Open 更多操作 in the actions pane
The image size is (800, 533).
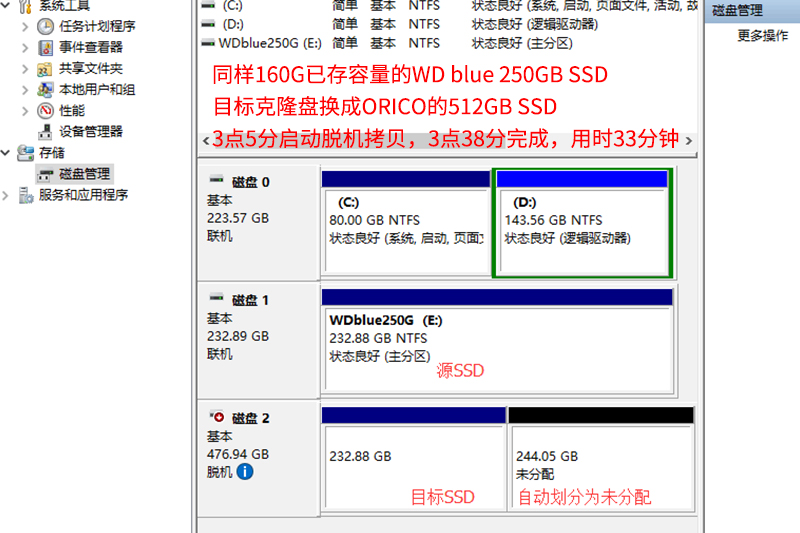763,36
